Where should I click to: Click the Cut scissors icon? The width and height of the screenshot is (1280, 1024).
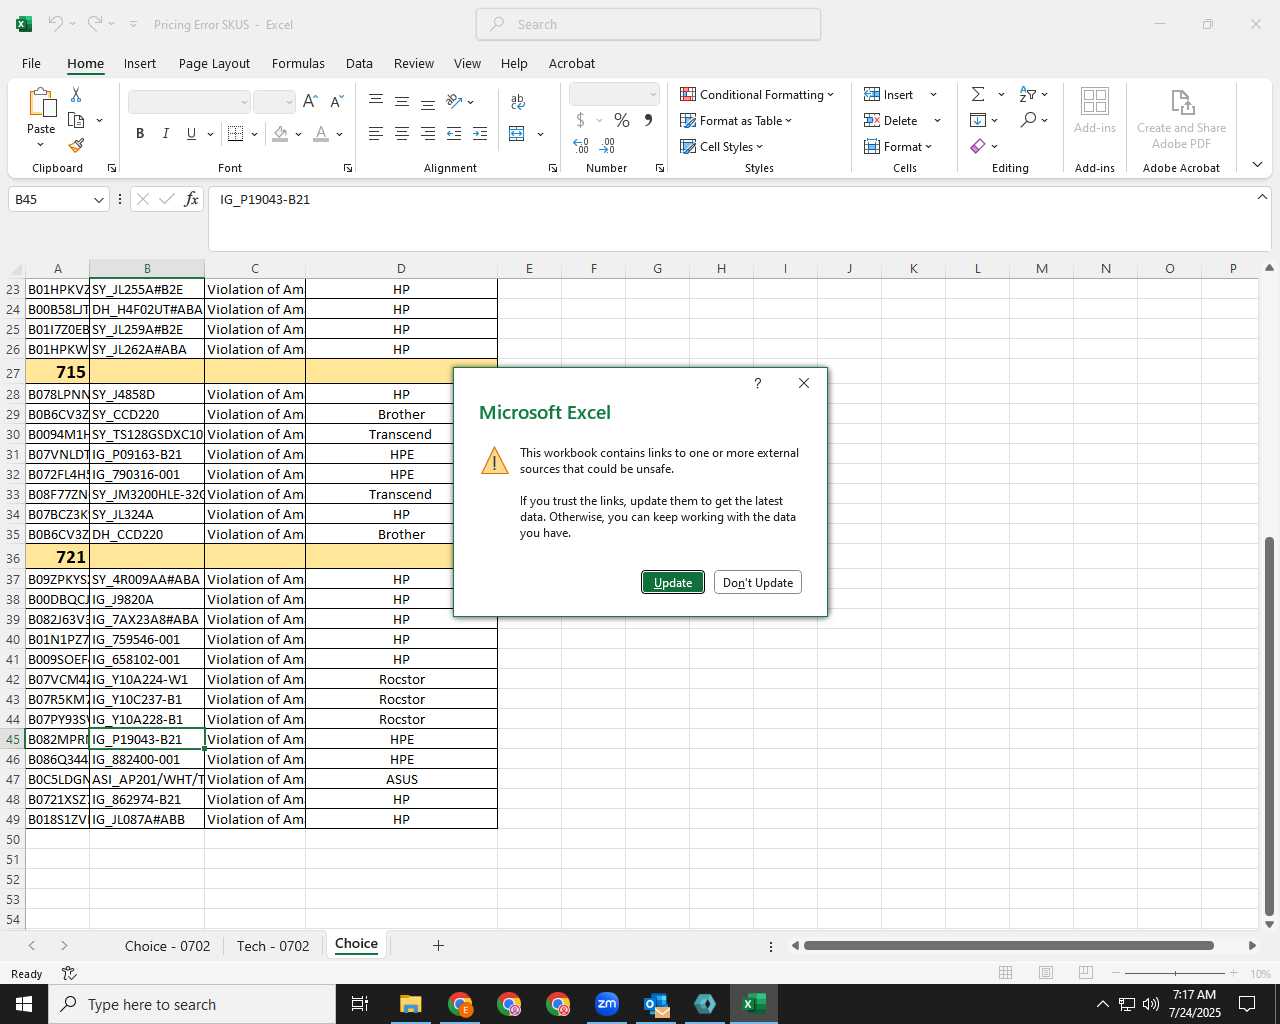coord(76,95)
